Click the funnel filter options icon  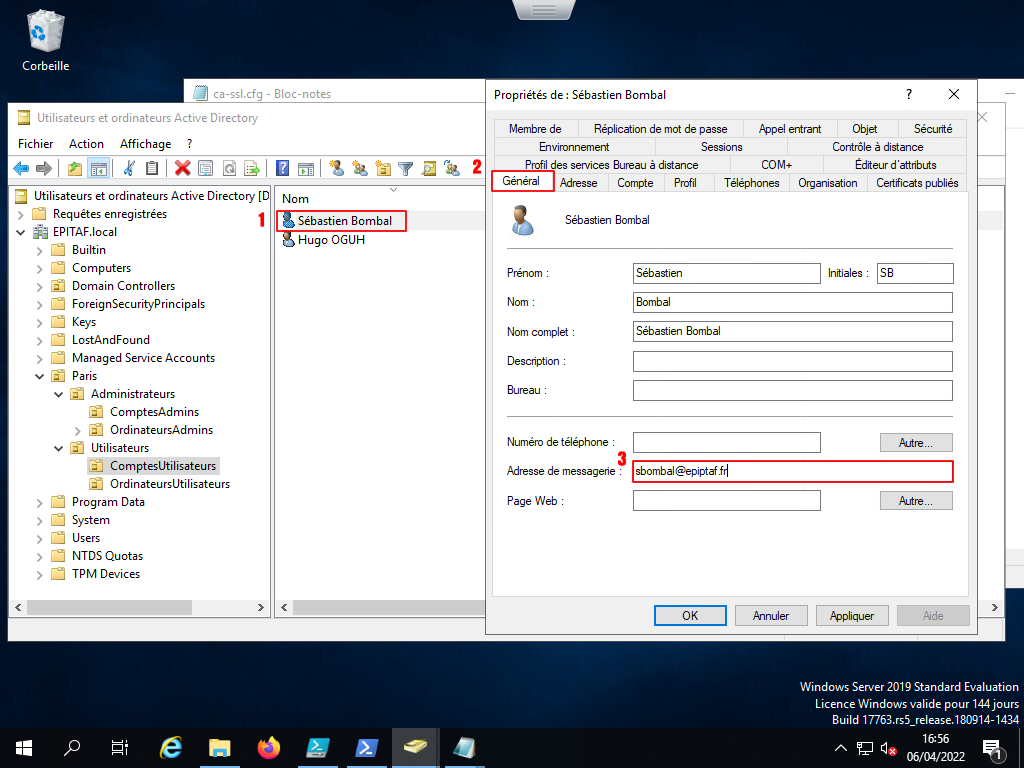click(405, 168)
